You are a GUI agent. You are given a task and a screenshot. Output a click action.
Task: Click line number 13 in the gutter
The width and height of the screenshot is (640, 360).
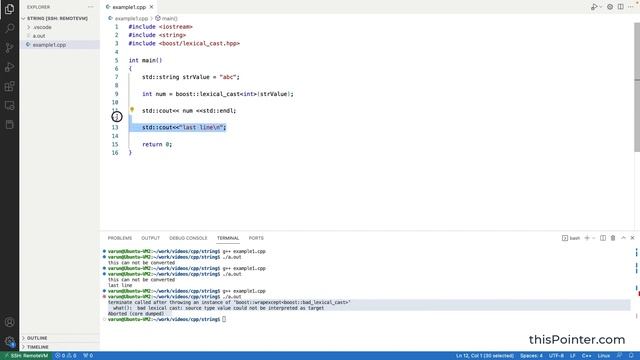point(115,127)
